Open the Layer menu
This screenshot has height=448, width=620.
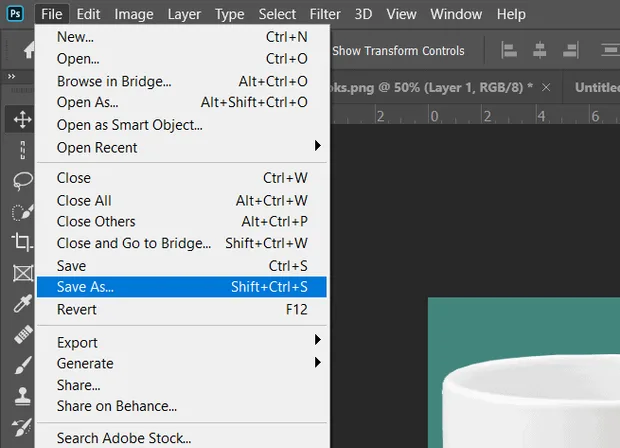184,14
